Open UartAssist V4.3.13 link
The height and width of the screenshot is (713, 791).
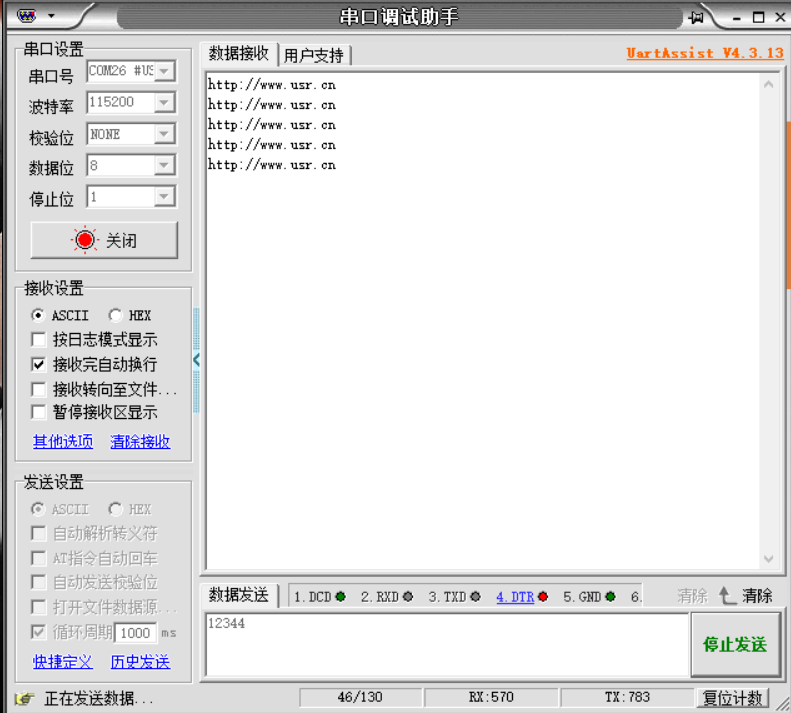[705, 53]
